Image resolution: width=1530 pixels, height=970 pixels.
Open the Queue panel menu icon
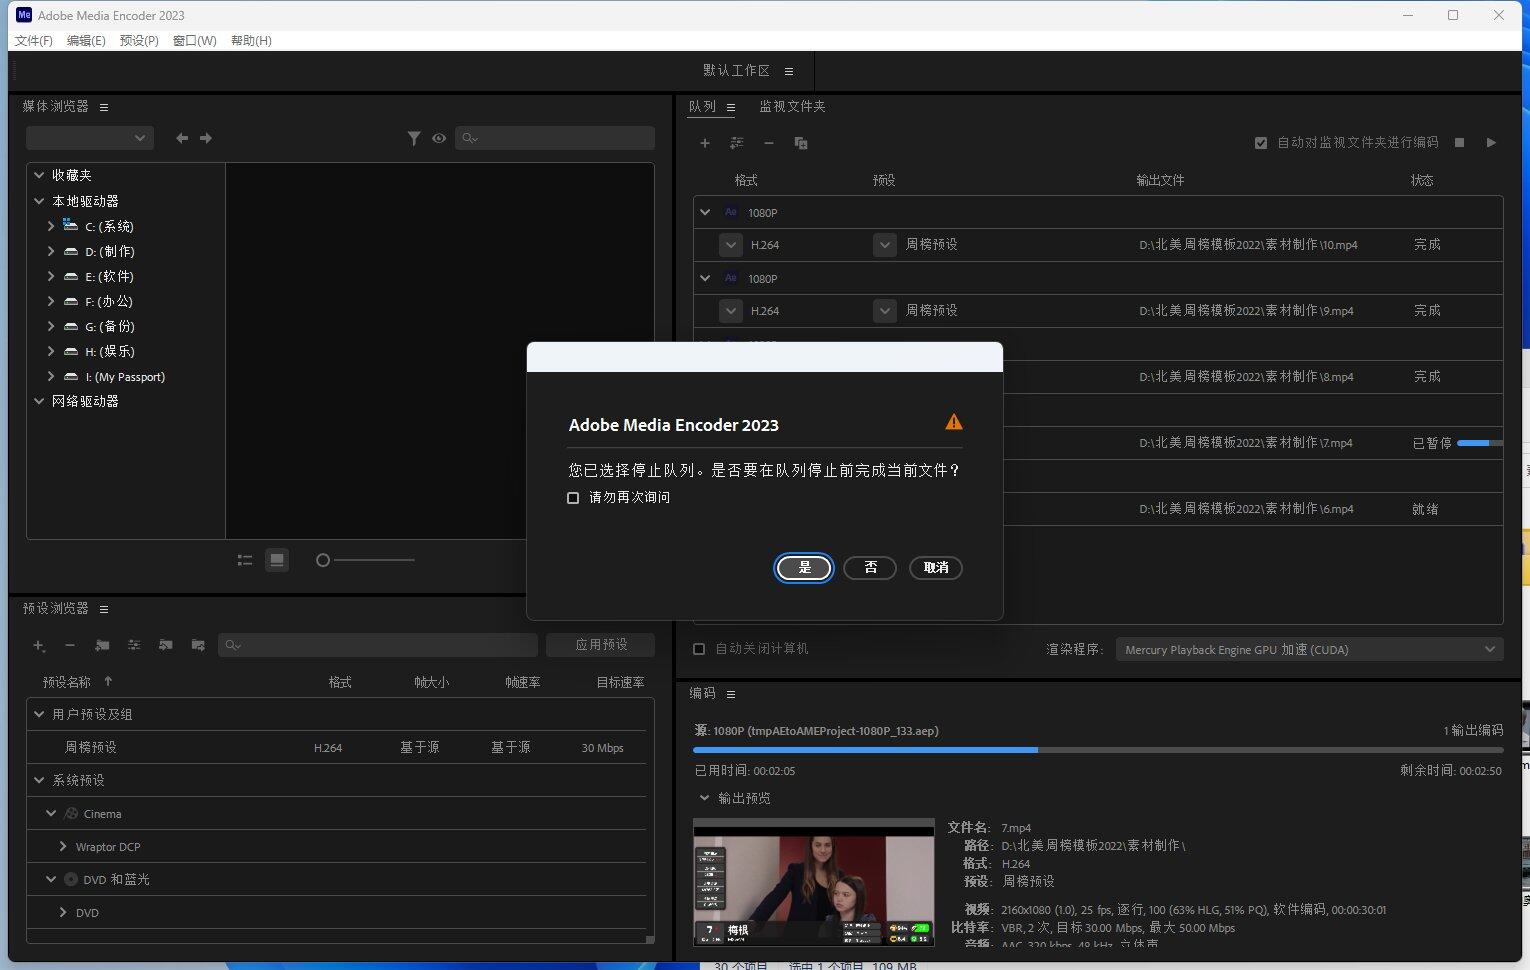[731, 107]
